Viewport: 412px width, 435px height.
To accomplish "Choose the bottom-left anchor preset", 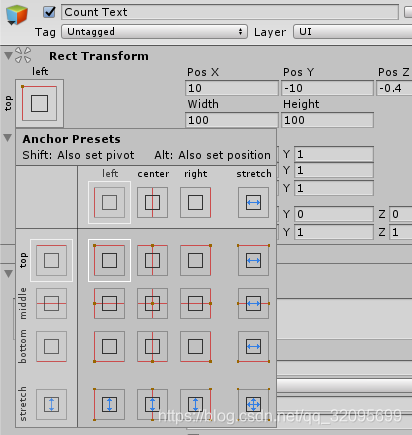I will point(109,346).
